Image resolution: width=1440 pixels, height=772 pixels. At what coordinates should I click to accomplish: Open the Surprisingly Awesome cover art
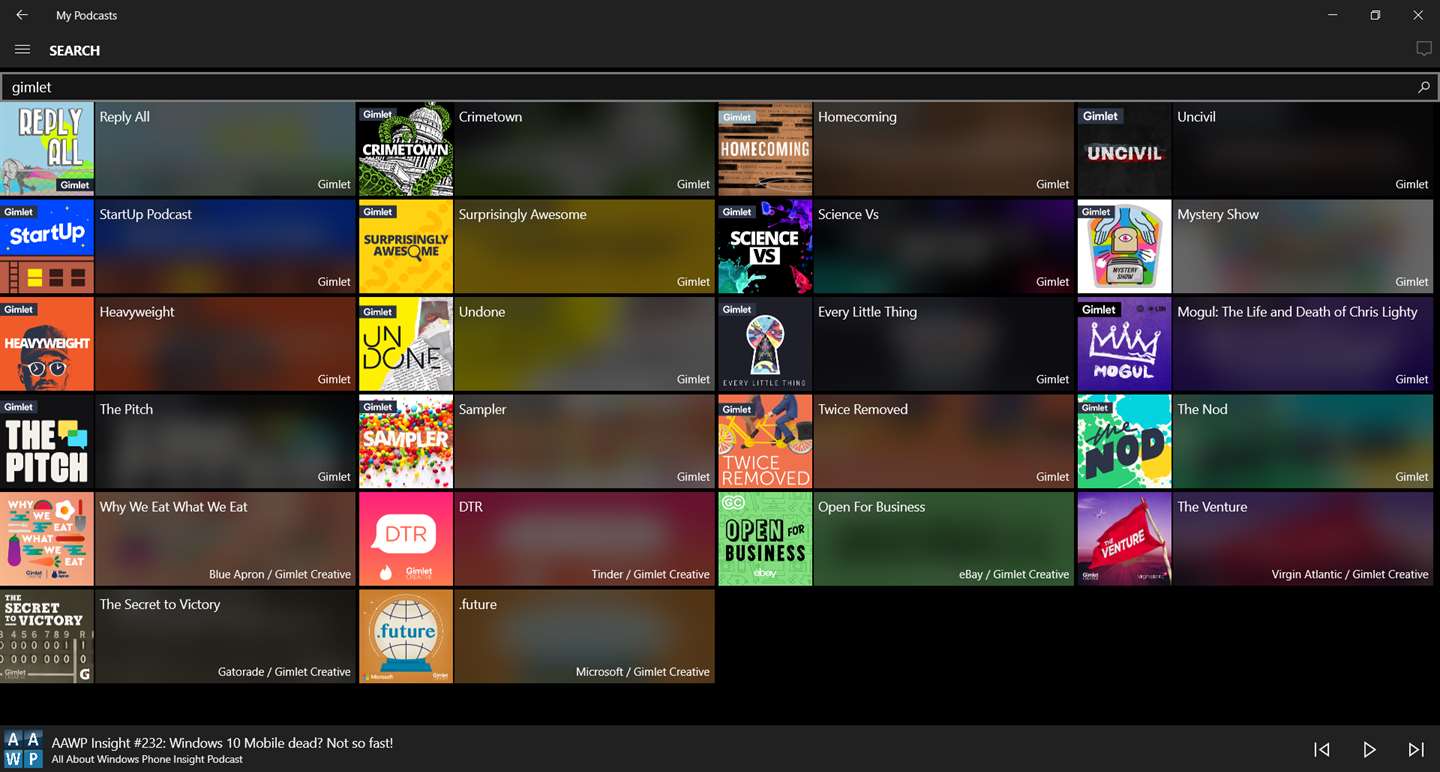[x=406, y=246]
